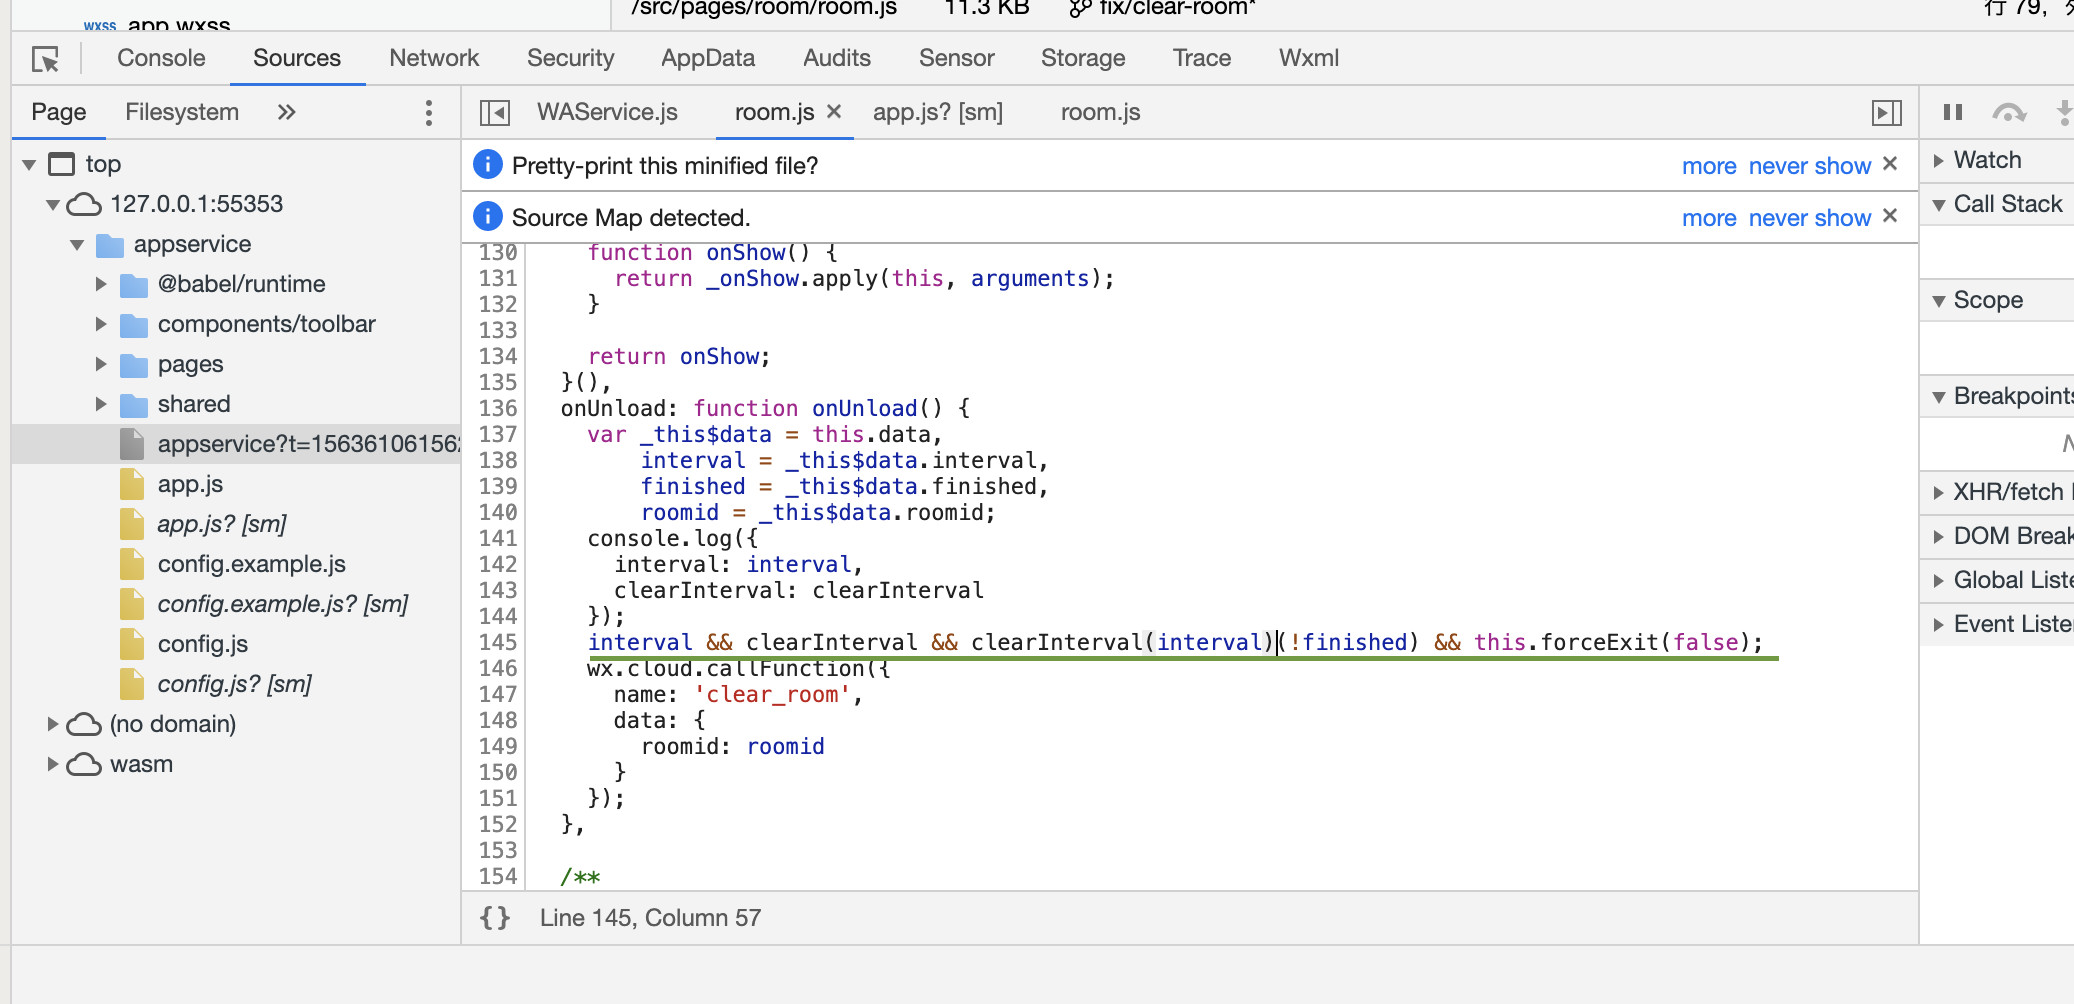The width and height of the screenshot is (2074, 1004).
Task: Dismiss the Pretty-print infobar
Action: pyautogui.click(x=1890, y=164)
